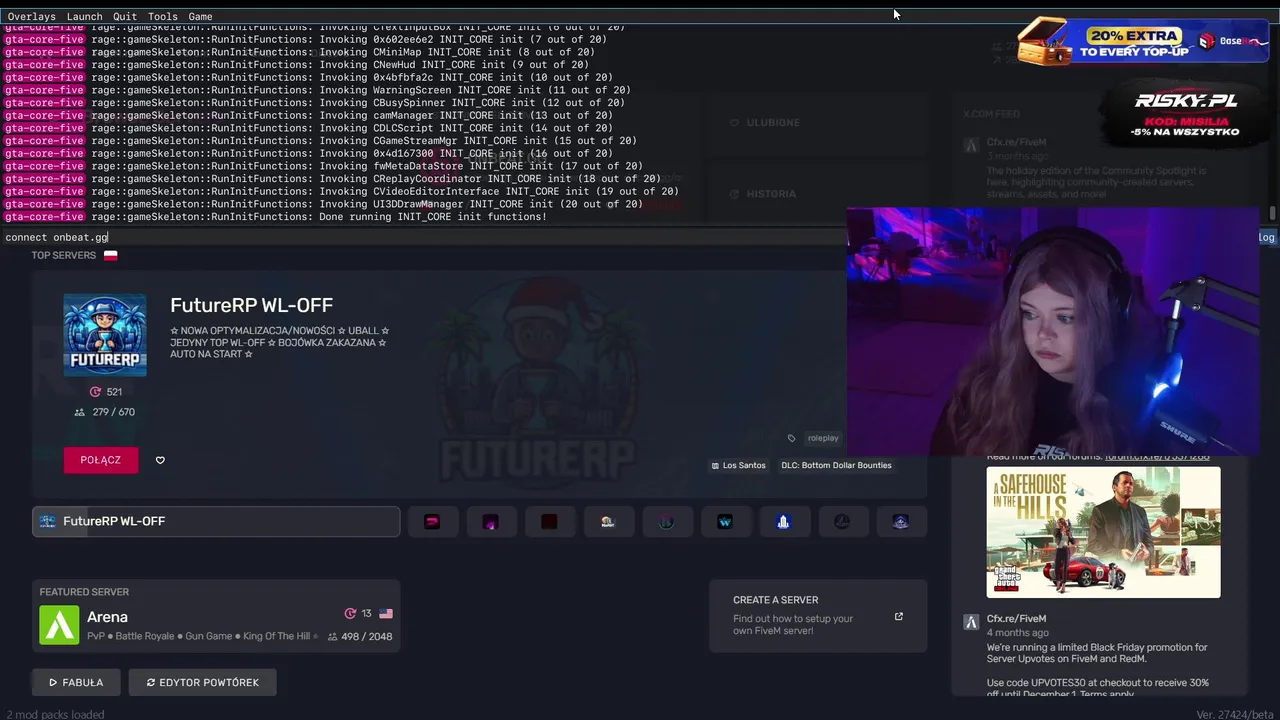The width and height of the screenshot is (1280, 720).
Task: Click the console scrollbar handle
Action: pos(1272,214)
